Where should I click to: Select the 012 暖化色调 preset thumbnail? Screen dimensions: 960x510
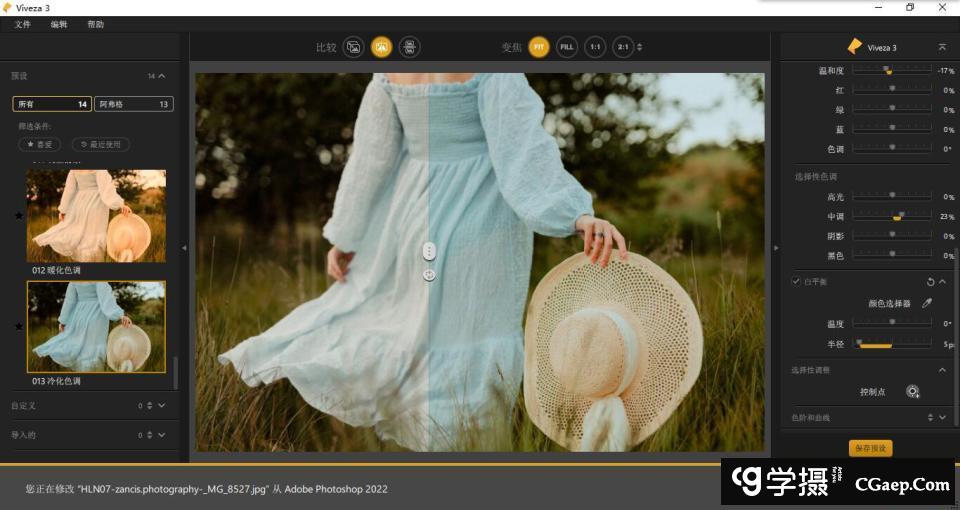(x=96, y=215)
